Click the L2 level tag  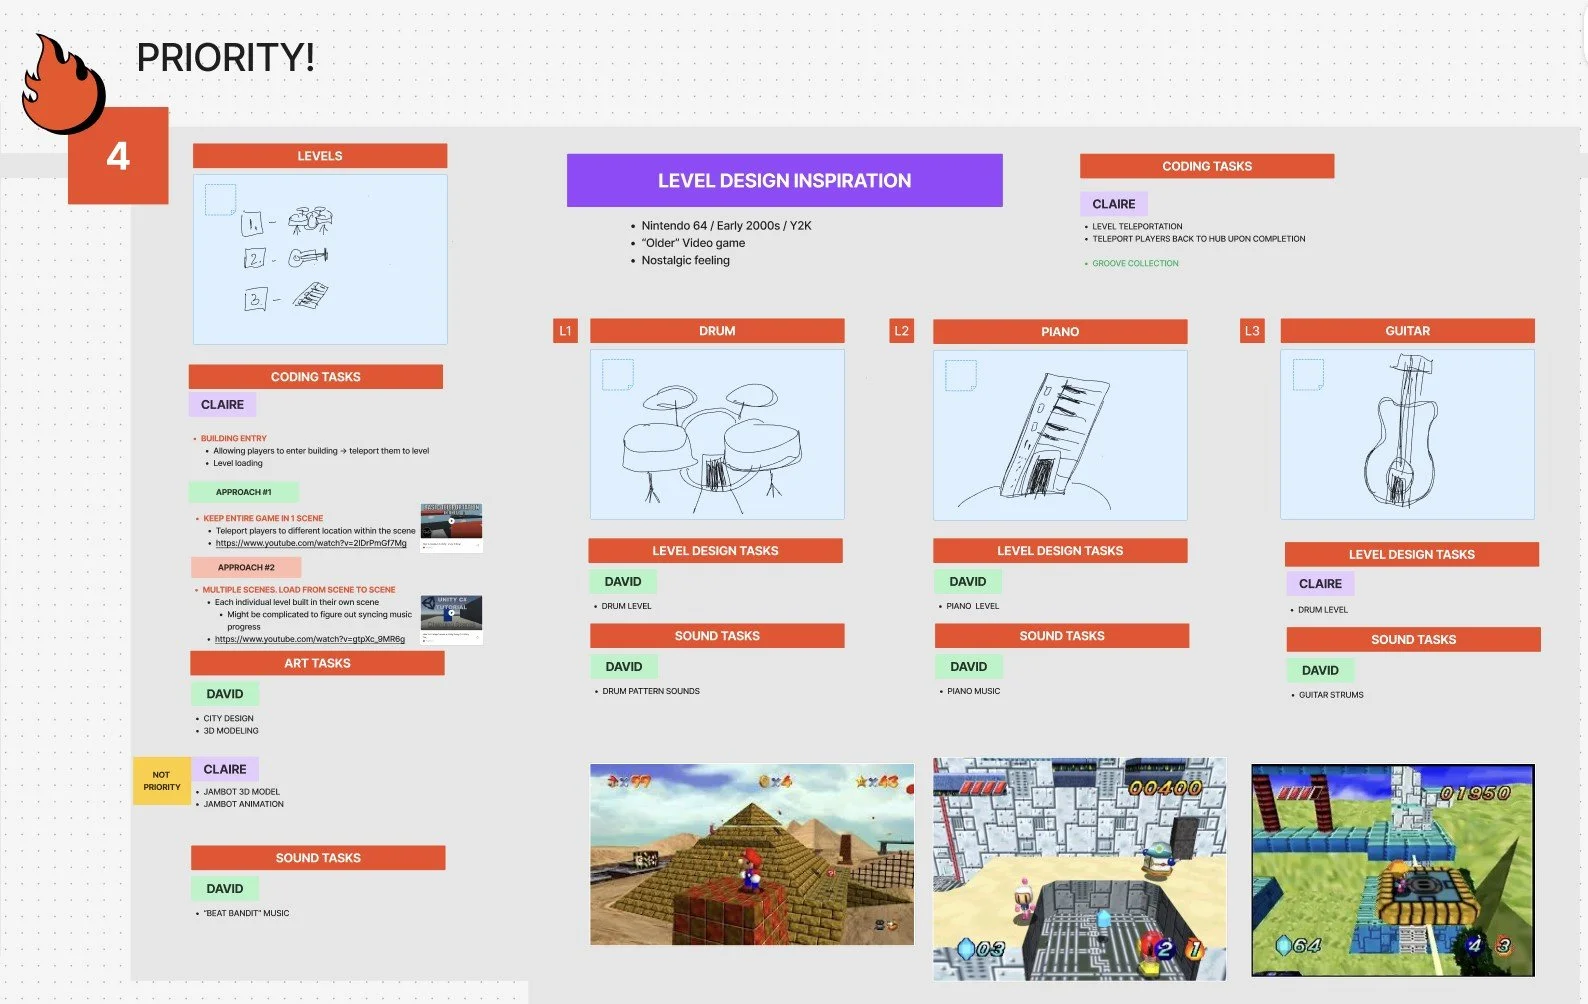(902, 331)
